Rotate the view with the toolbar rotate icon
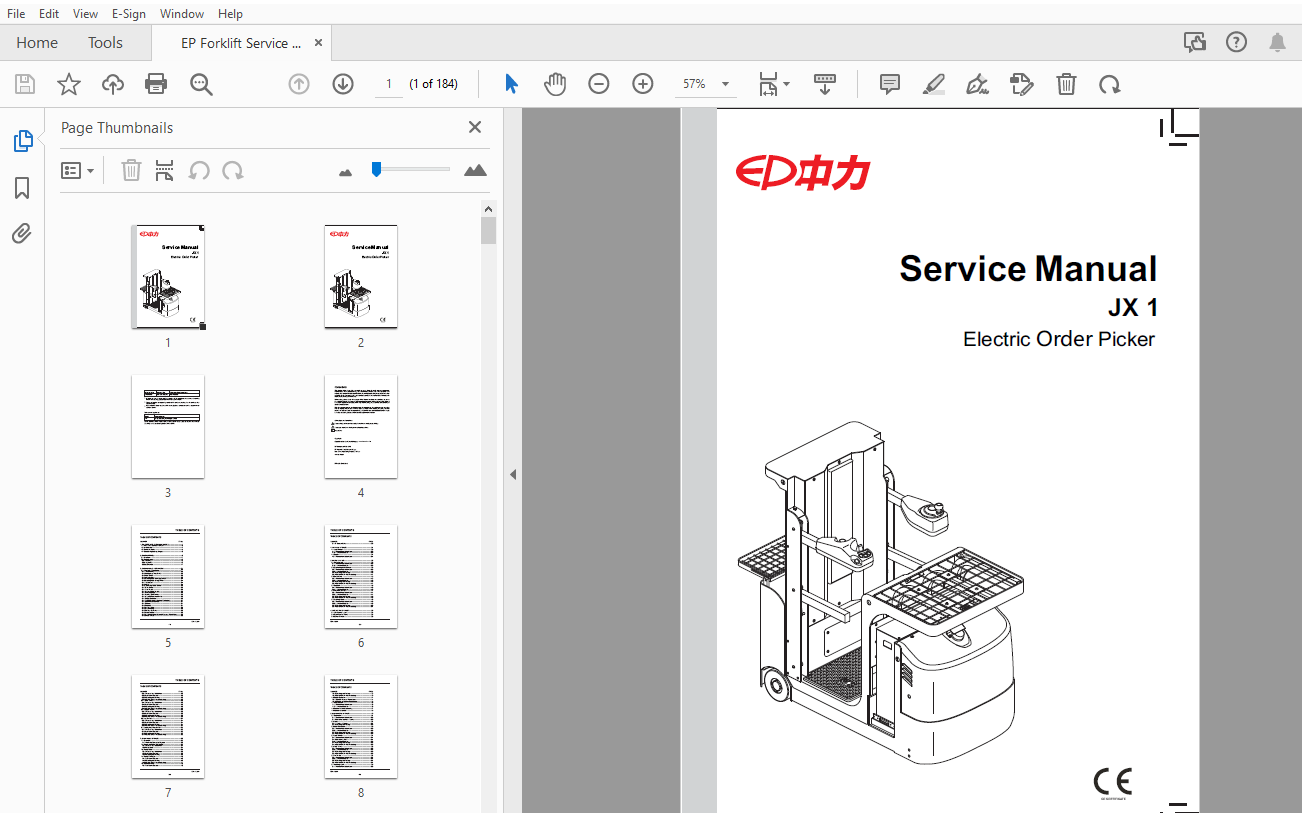 point(1110,84)
